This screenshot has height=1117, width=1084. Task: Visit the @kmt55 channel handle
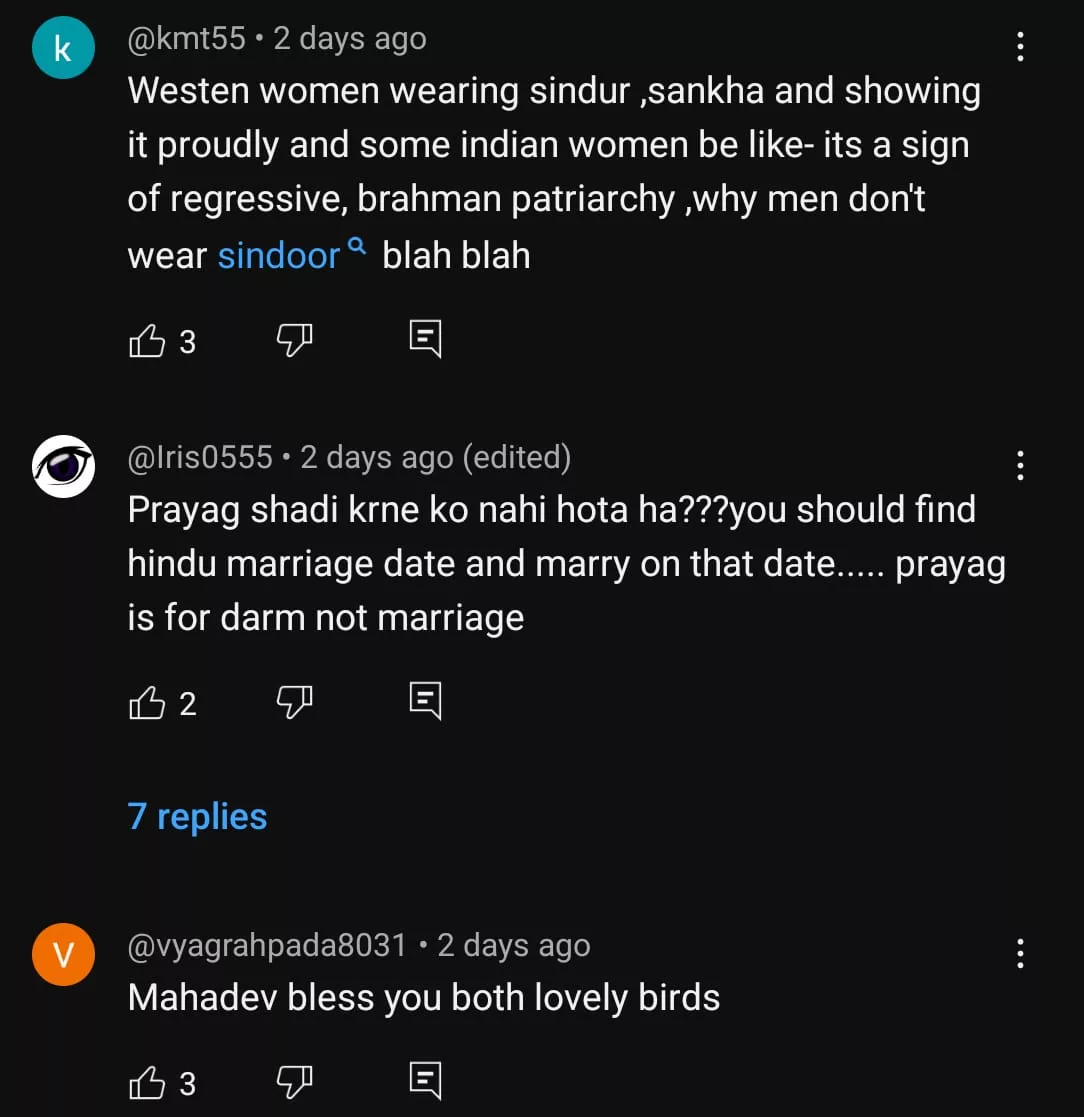pos(187,39)
